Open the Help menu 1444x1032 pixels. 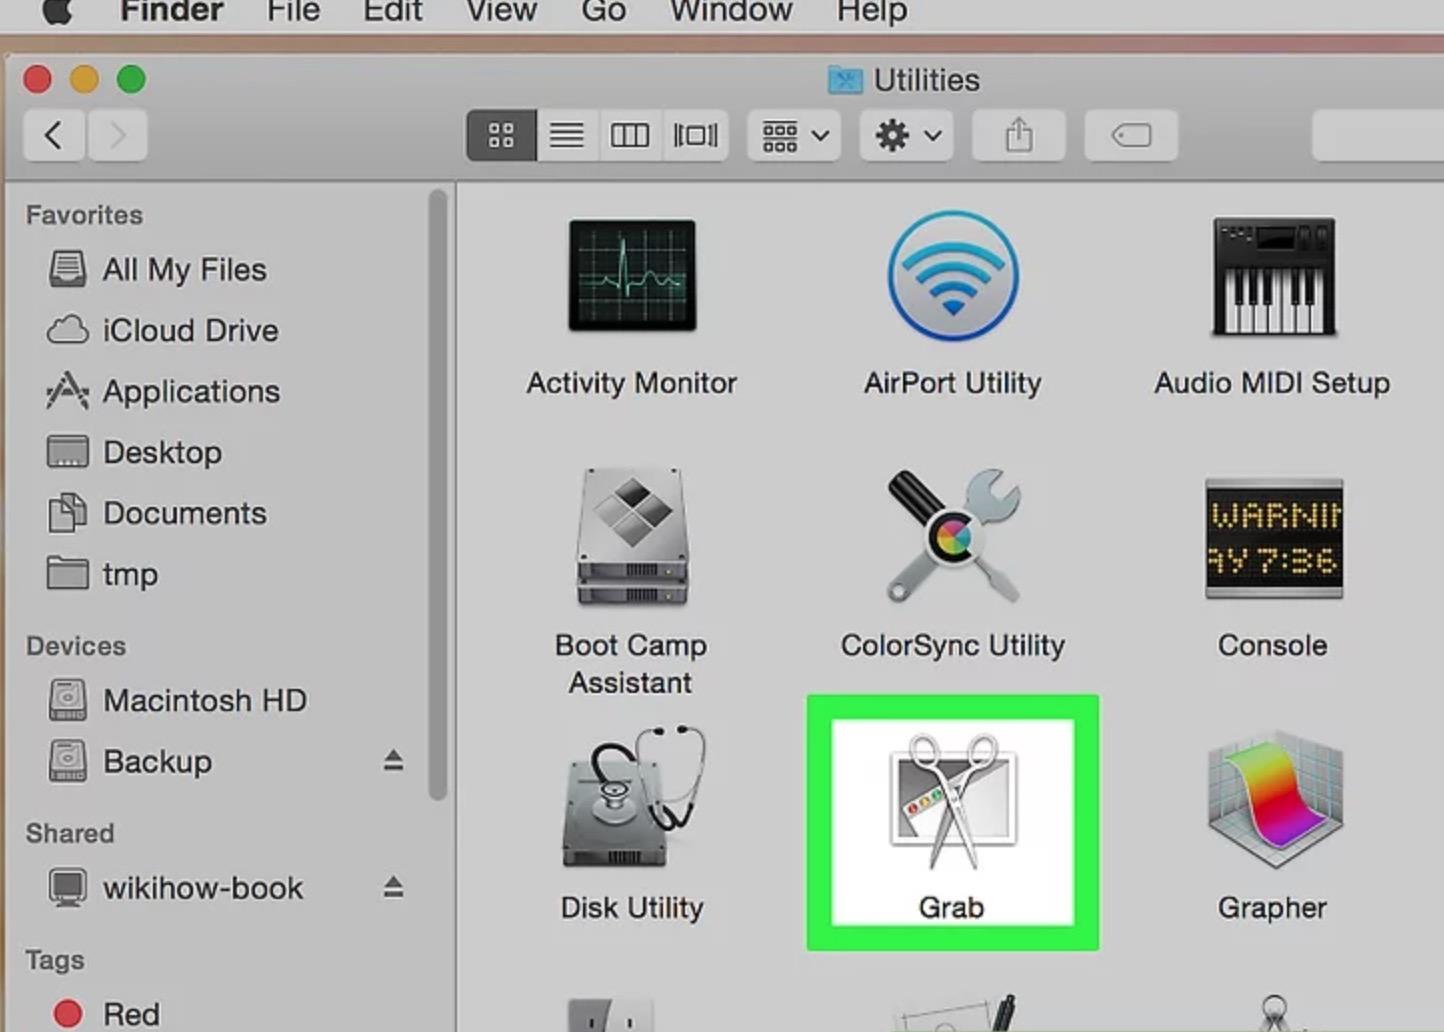coord(872,12)
